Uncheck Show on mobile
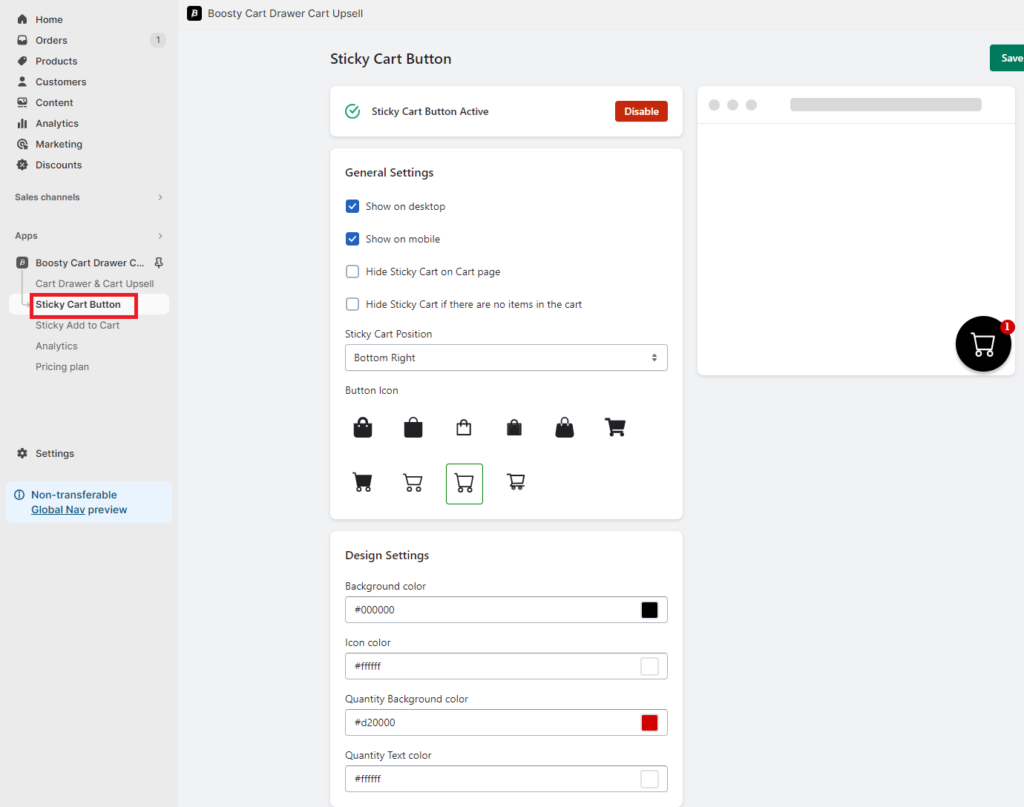This screenshot has width=1024, height=807. 352,239
